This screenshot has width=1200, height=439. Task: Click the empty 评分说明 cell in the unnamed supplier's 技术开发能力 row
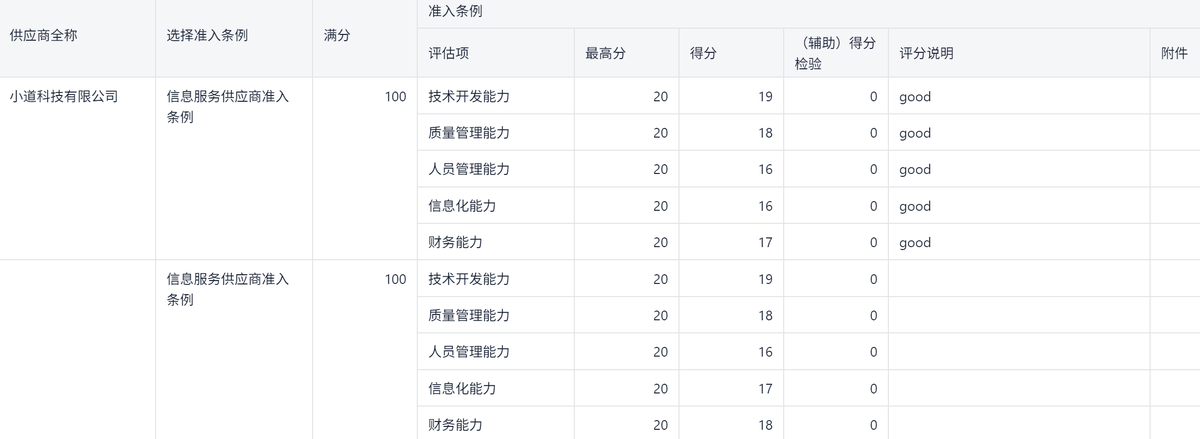1018,279
